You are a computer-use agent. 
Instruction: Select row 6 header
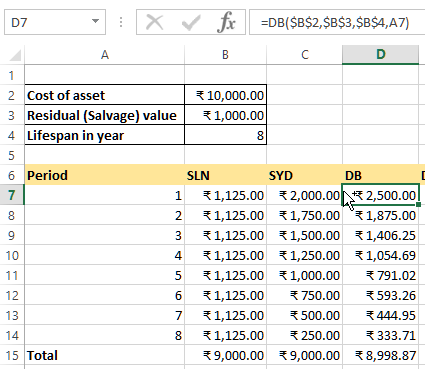tap(12, 175)
